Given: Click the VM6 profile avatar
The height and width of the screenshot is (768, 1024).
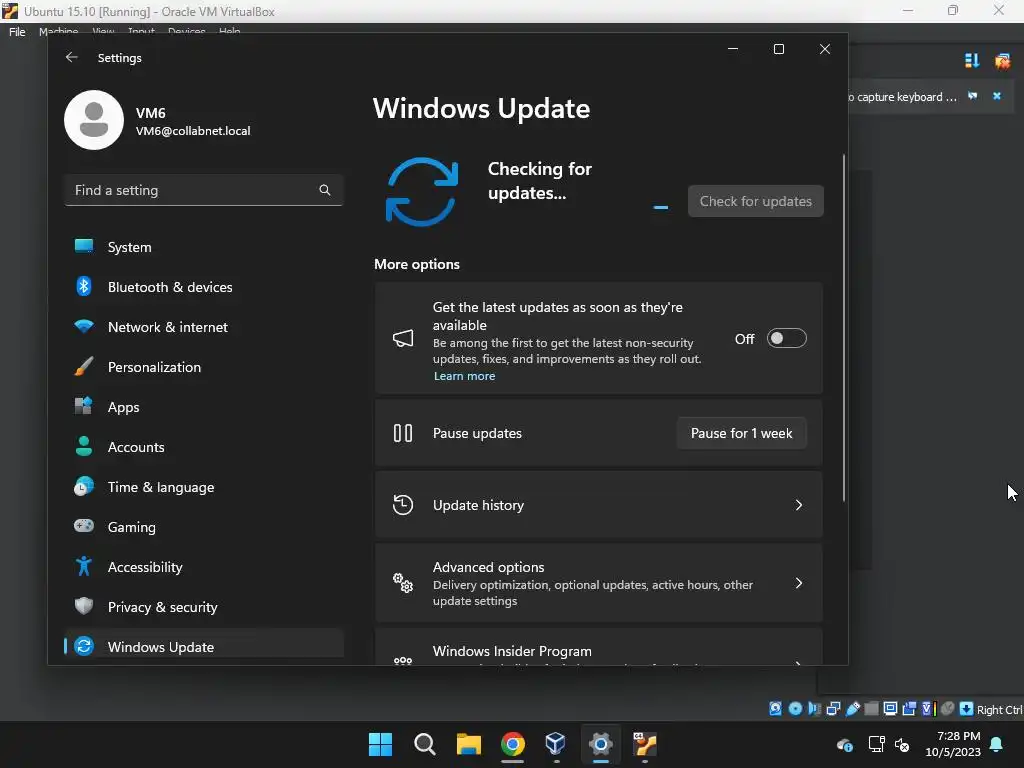Looking at the screenshot, I should click(94, 120).
